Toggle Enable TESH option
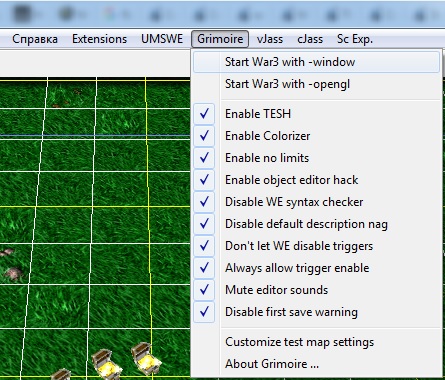The image size is (445, 380). point(316,114)
